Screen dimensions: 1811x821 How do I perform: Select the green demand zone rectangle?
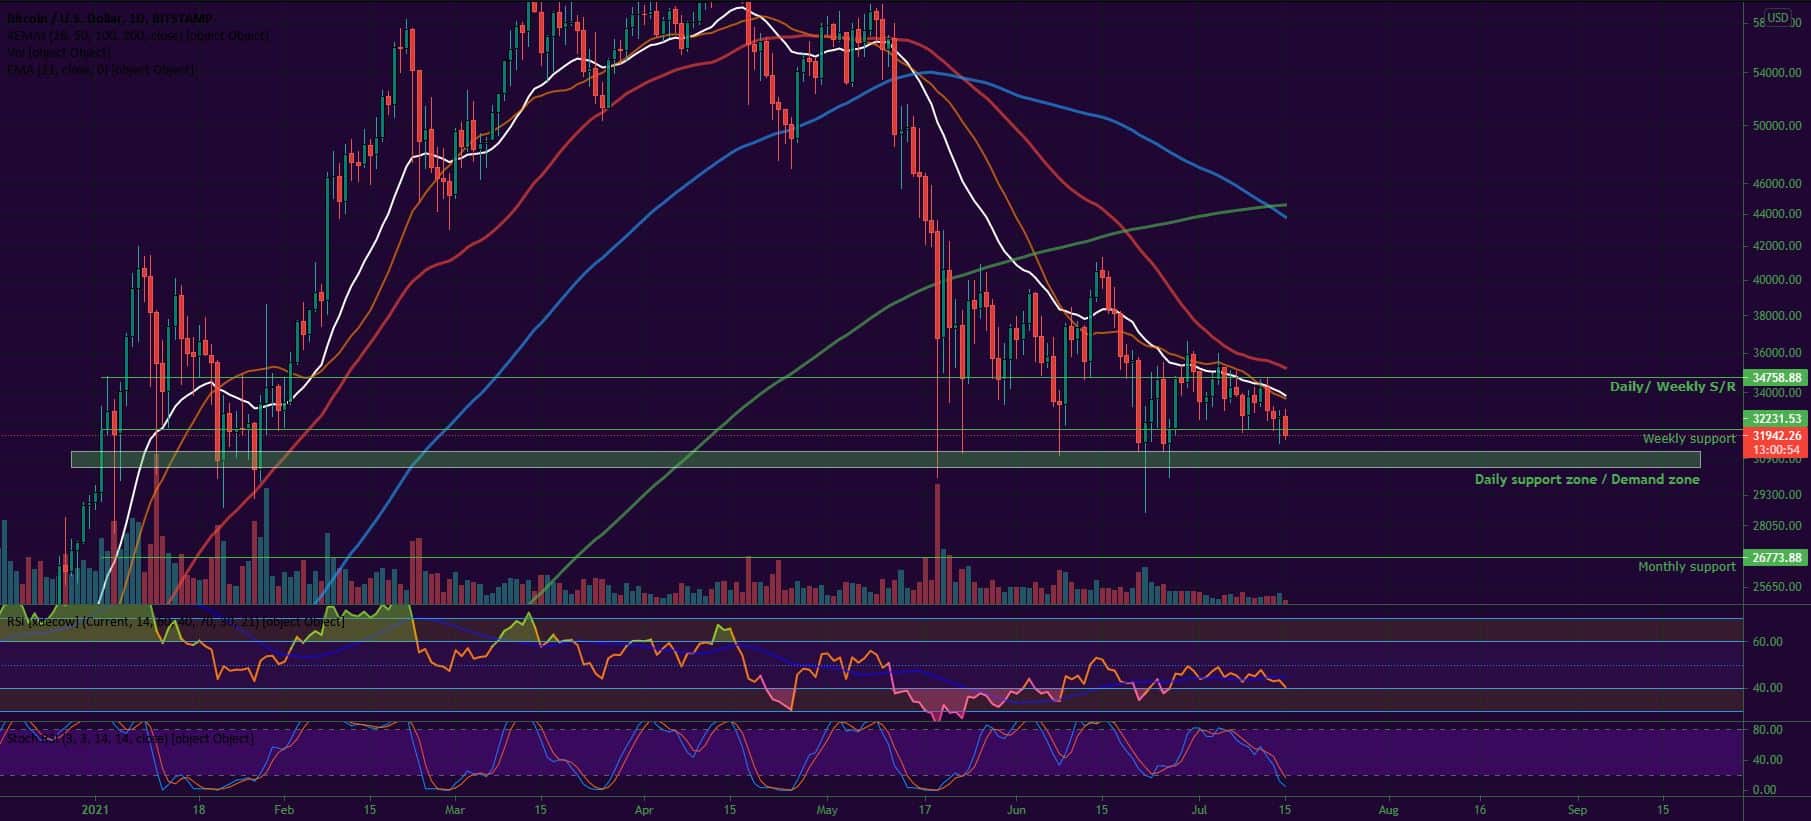(885, 460)
